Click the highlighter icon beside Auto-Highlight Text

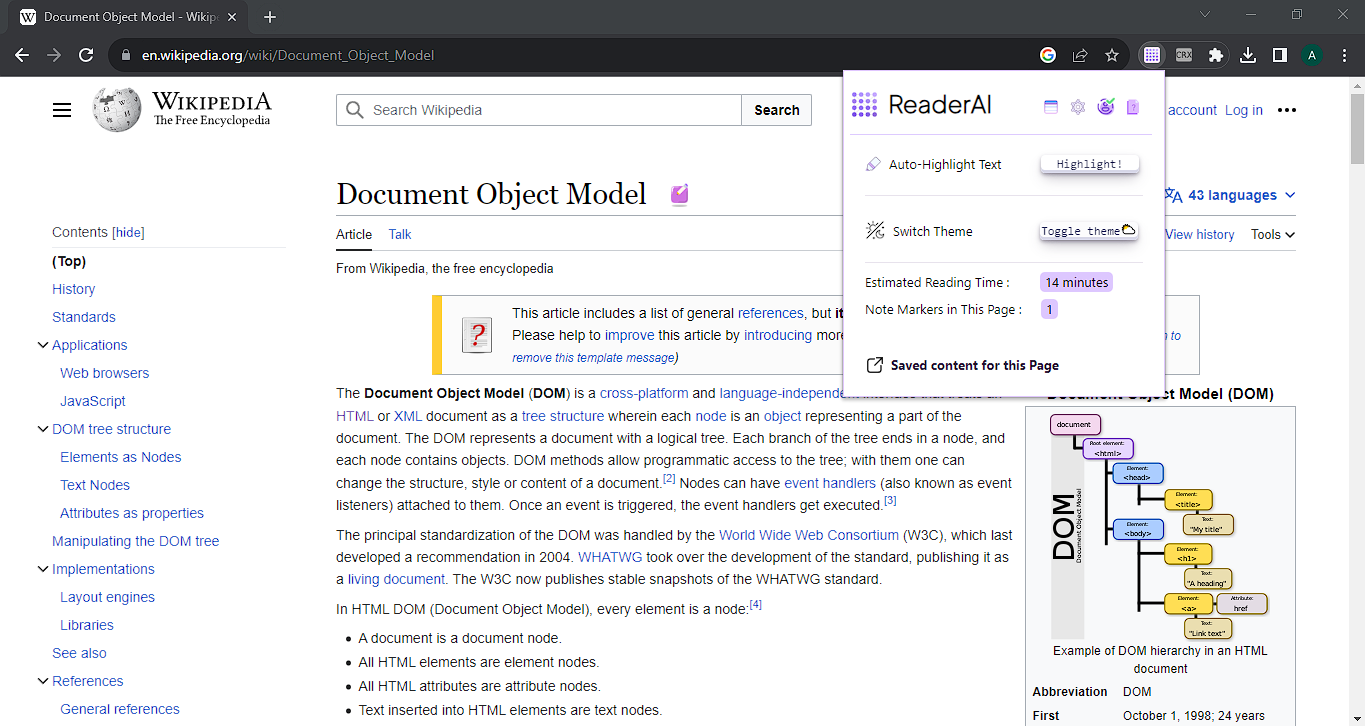[x=873, y=164]
